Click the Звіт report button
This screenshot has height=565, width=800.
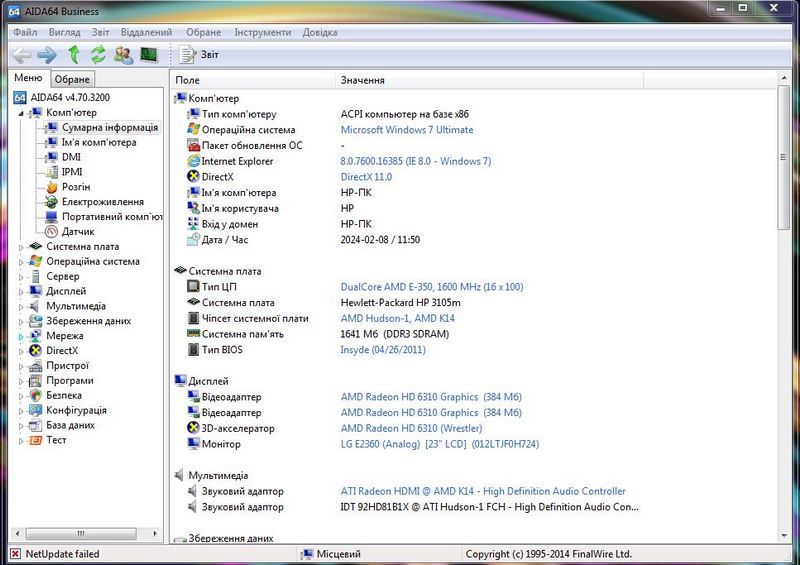click(200, 54)
